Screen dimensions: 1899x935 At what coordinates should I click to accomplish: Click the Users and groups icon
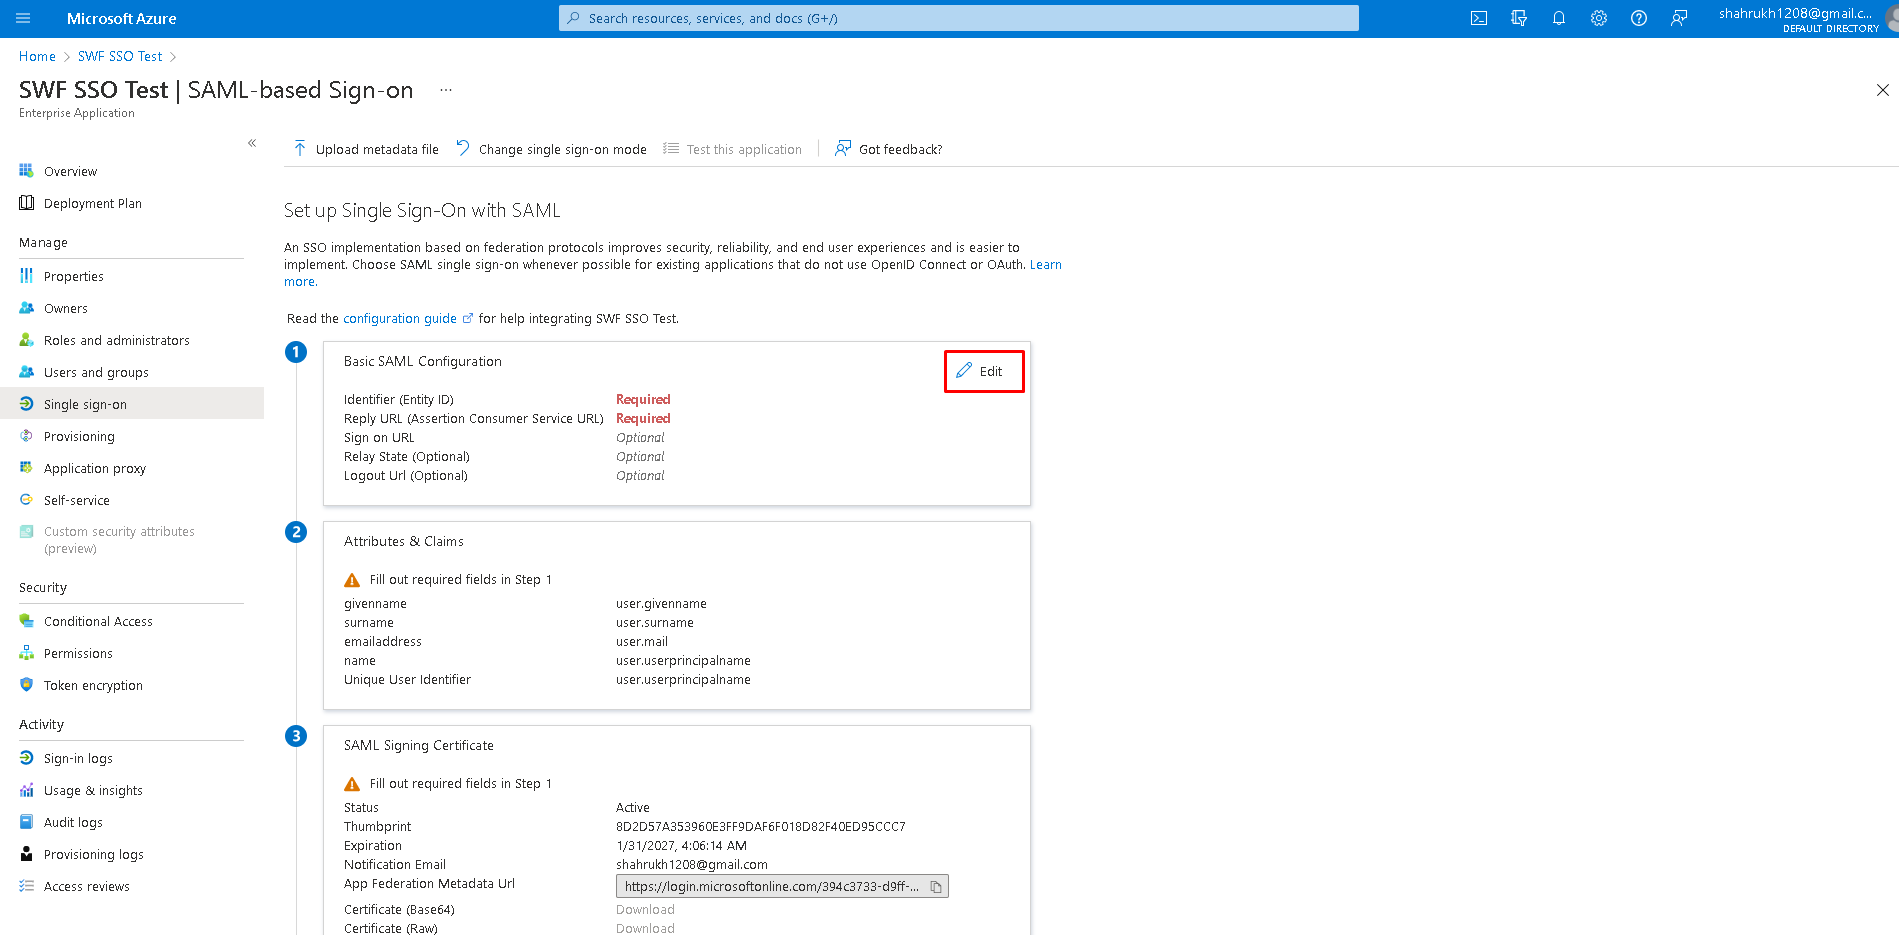pyautogui.click(x=26, y=372)
